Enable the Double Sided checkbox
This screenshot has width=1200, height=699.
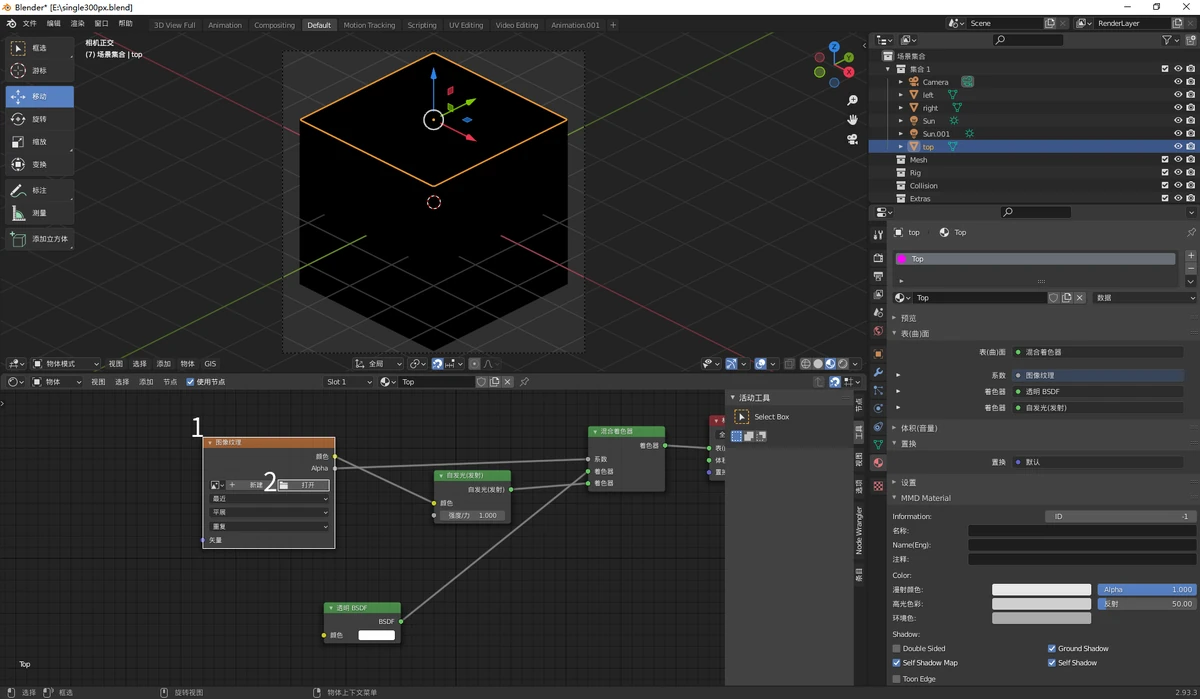[x=897, y=648]
